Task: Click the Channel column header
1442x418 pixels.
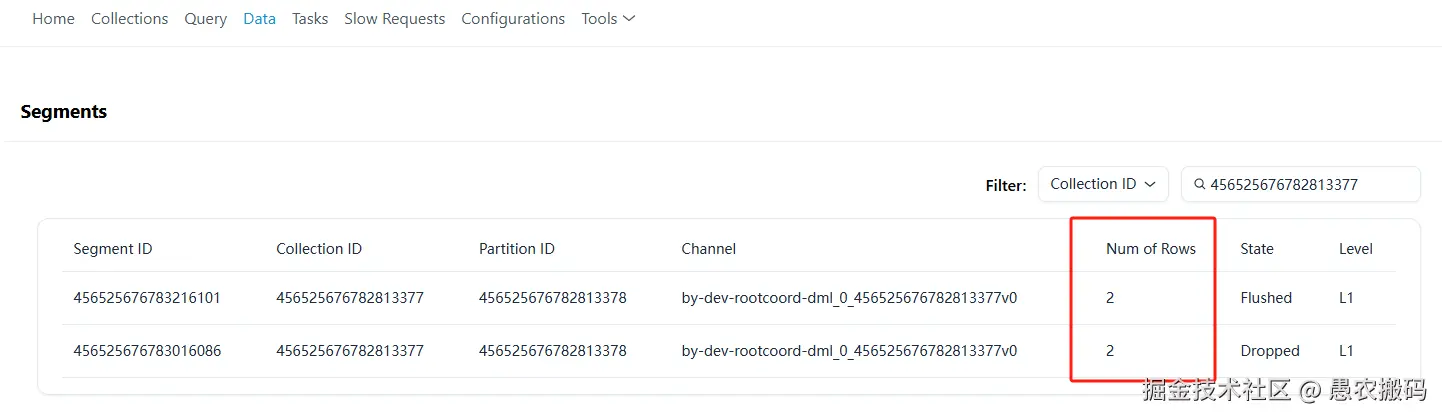Action: [x=708, y=249]
